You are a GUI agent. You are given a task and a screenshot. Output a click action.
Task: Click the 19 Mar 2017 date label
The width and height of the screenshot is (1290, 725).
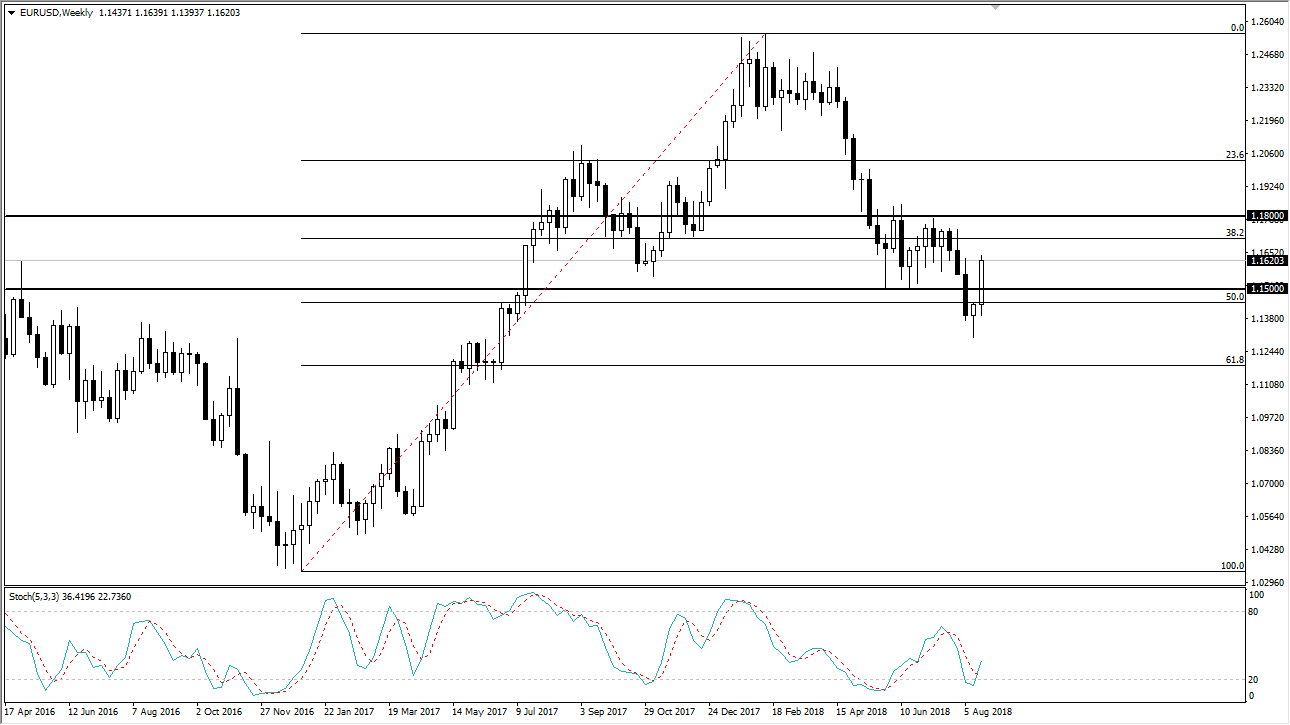pyautogui.click(x=414, y=712)
